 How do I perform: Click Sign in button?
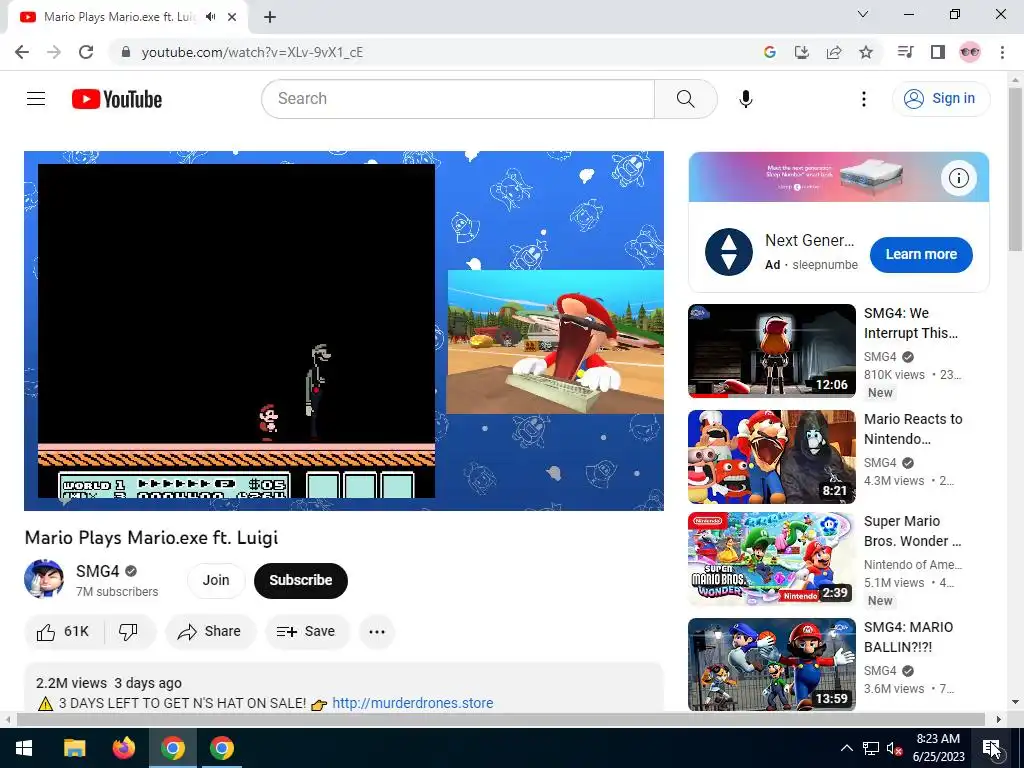coord(940,99)
